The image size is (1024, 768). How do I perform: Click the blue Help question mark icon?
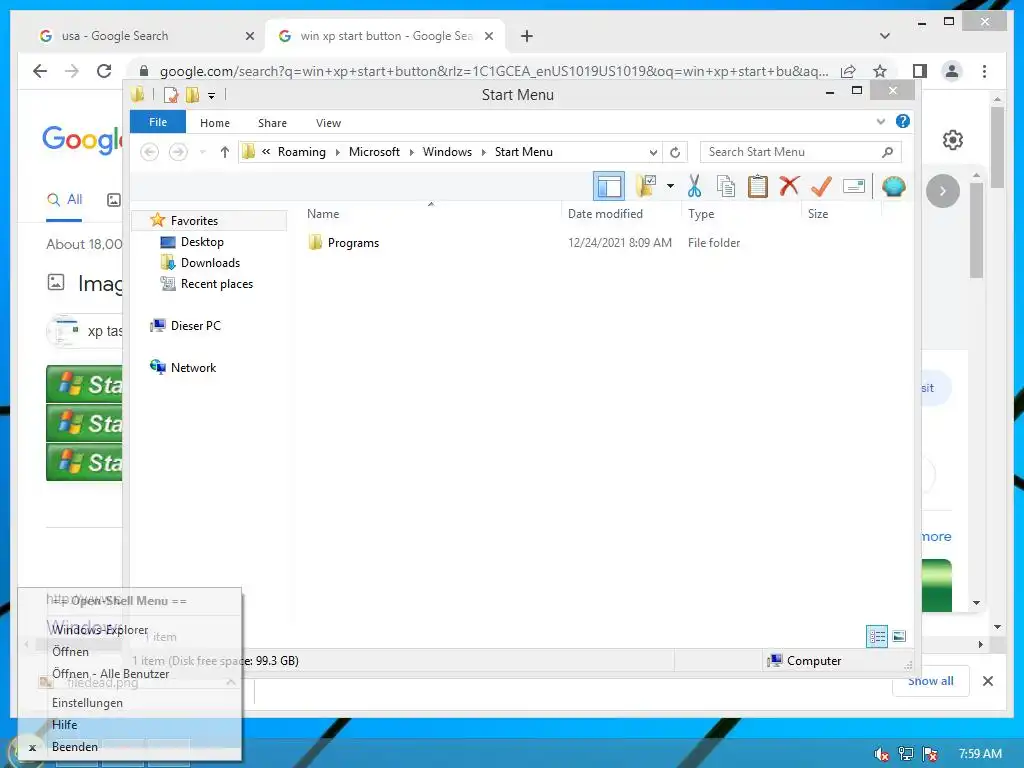(903, 121)
